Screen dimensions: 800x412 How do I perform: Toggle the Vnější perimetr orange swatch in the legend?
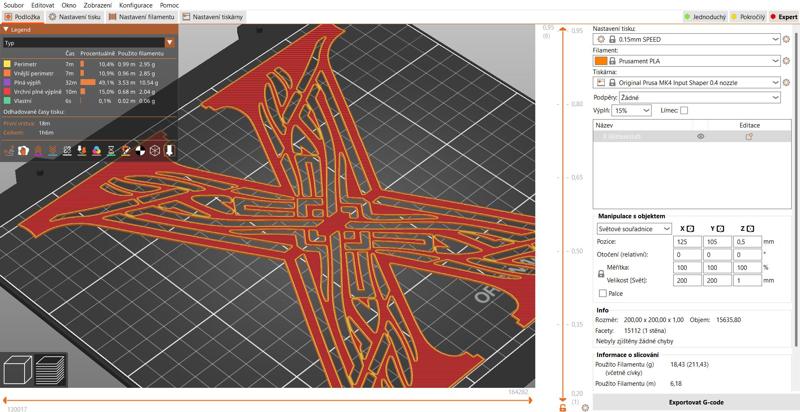pyautogui.click(x=7, y=73)
